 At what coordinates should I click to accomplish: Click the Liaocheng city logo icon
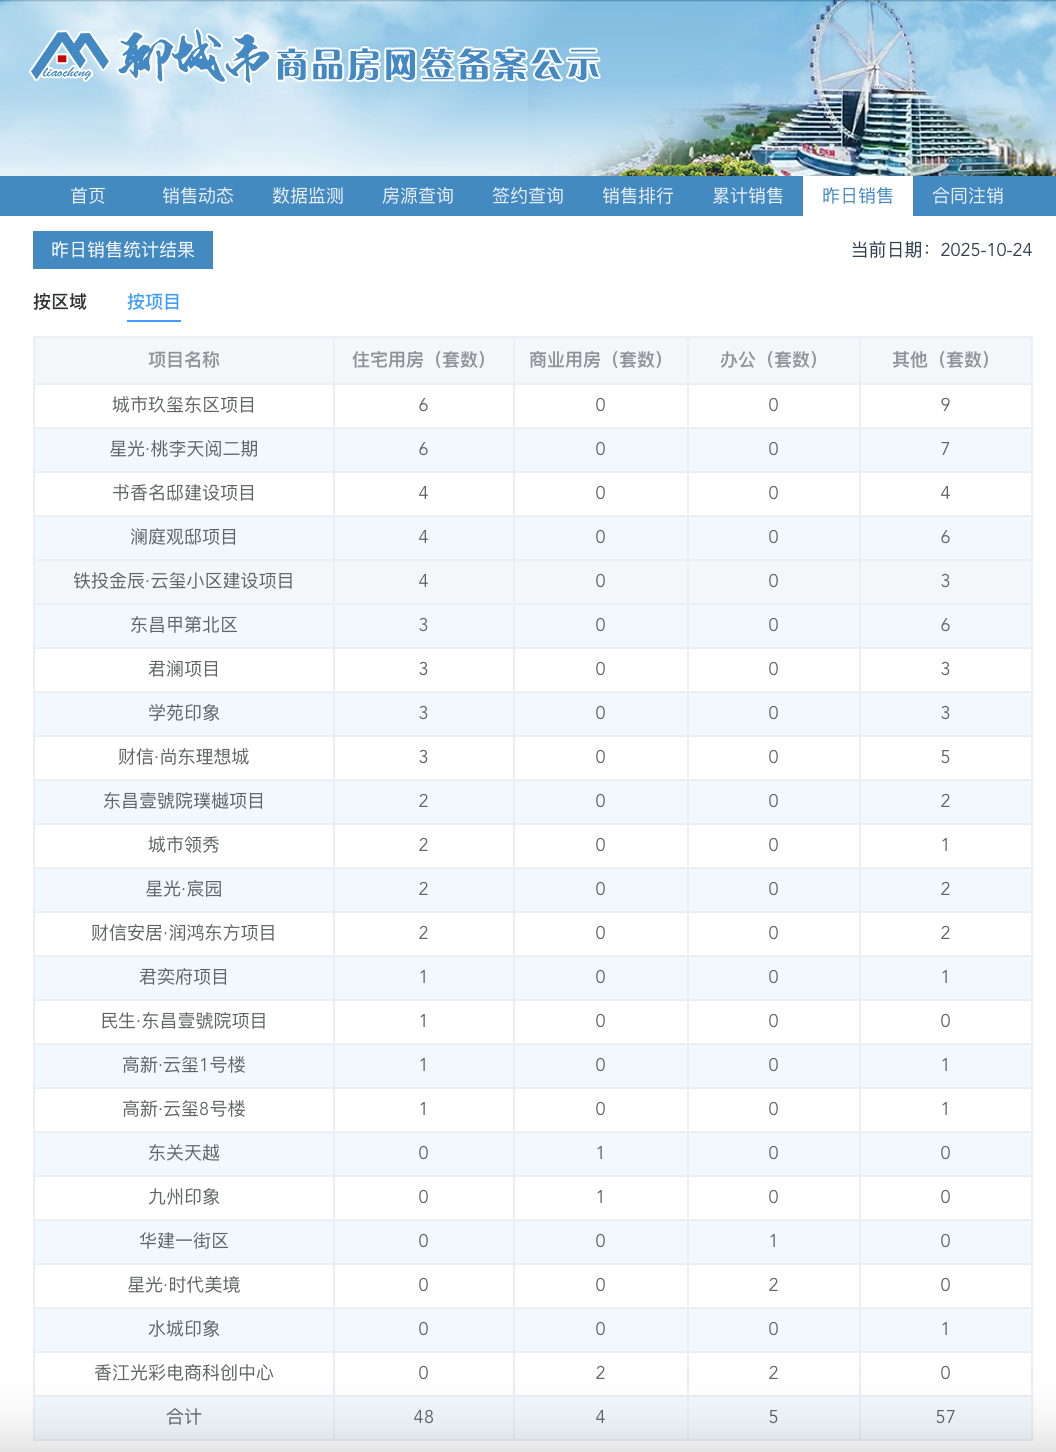point(68,55)
